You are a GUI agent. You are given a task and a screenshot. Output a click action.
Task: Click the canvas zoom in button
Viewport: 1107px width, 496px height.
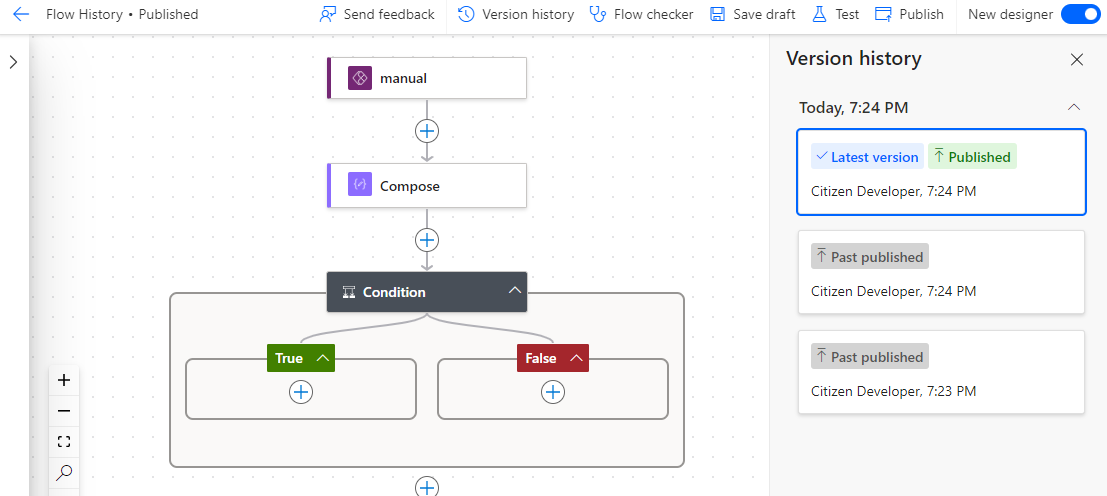tap(64, 380)
